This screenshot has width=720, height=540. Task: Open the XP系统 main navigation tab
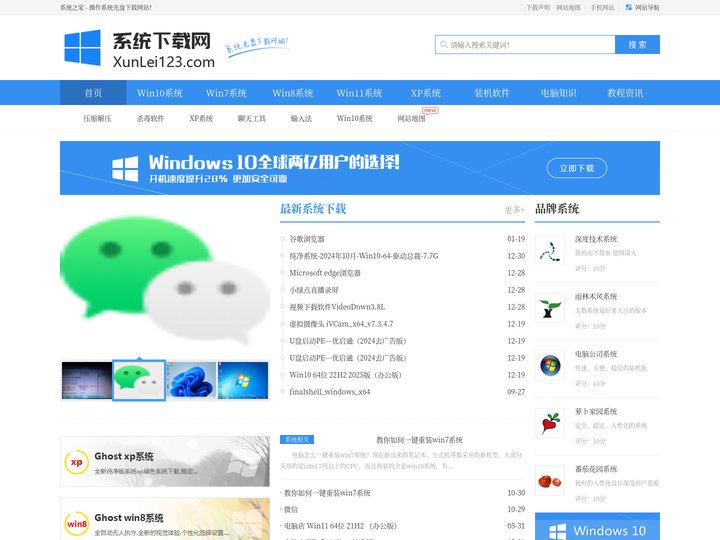coord(426,93)
